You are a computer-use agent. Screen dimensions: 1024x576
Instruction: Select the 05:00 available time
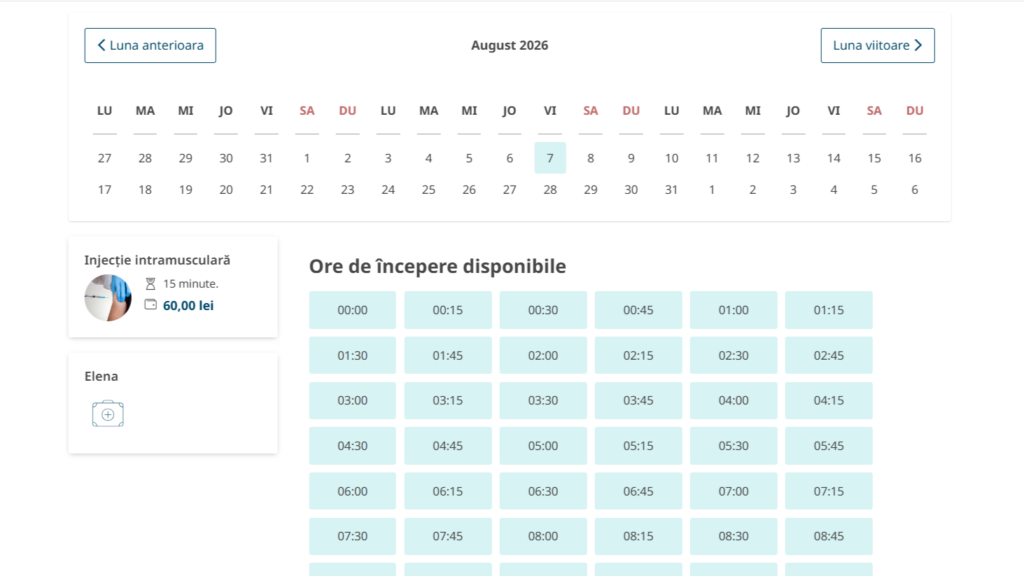[x=543, y=446]
